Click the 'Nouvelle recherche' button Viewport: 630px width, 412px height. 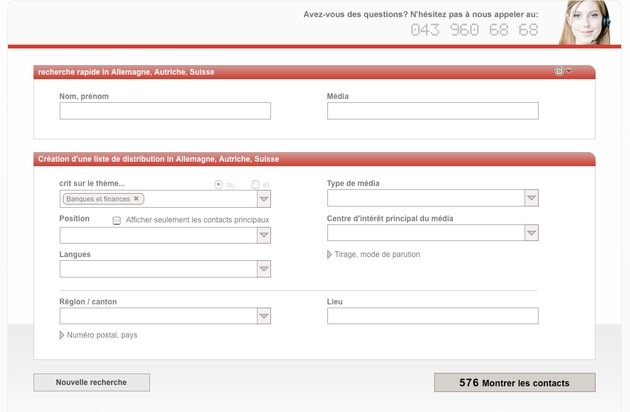[92, 382]
